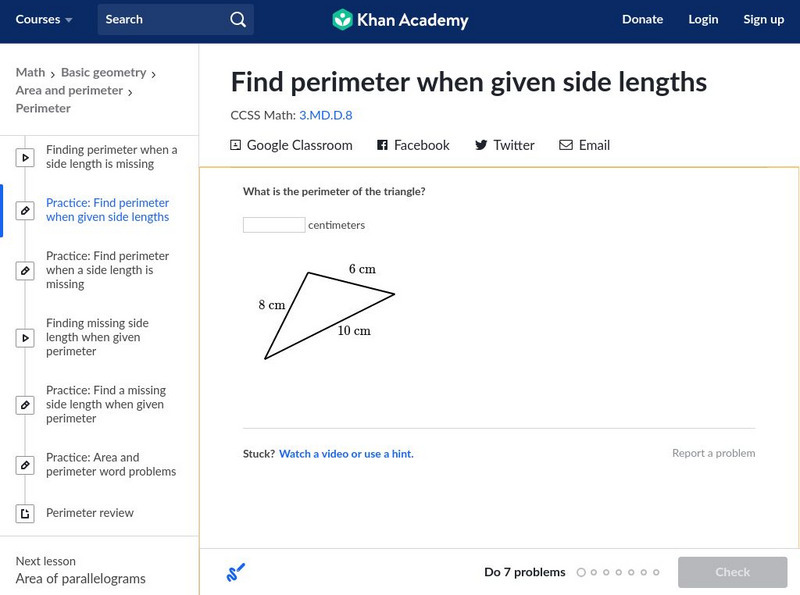Click the first problem progress circle
Image resolution: width=800 pixels, height=595 pixels.
581,573
